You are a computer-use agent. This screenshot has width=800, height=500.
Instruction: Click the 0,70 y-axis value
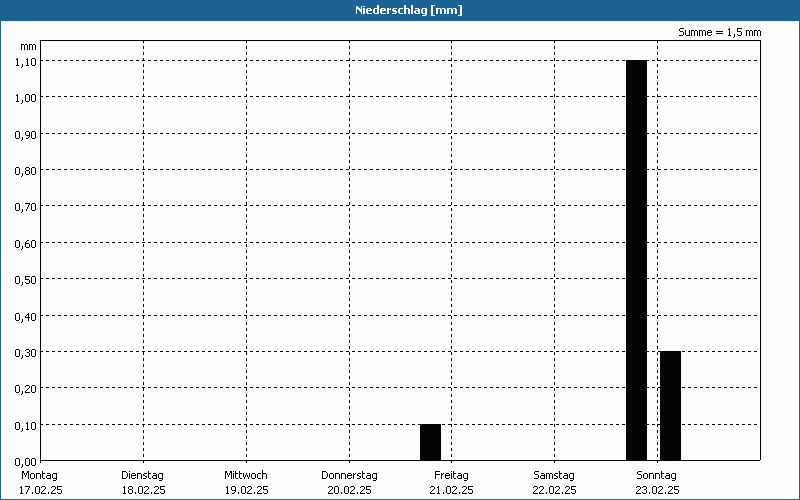(26, 207)
